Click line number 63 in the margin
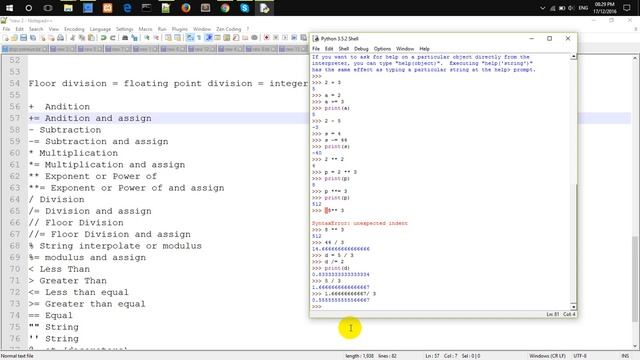Viewport: 640px width, 360px height. point(15,188)
